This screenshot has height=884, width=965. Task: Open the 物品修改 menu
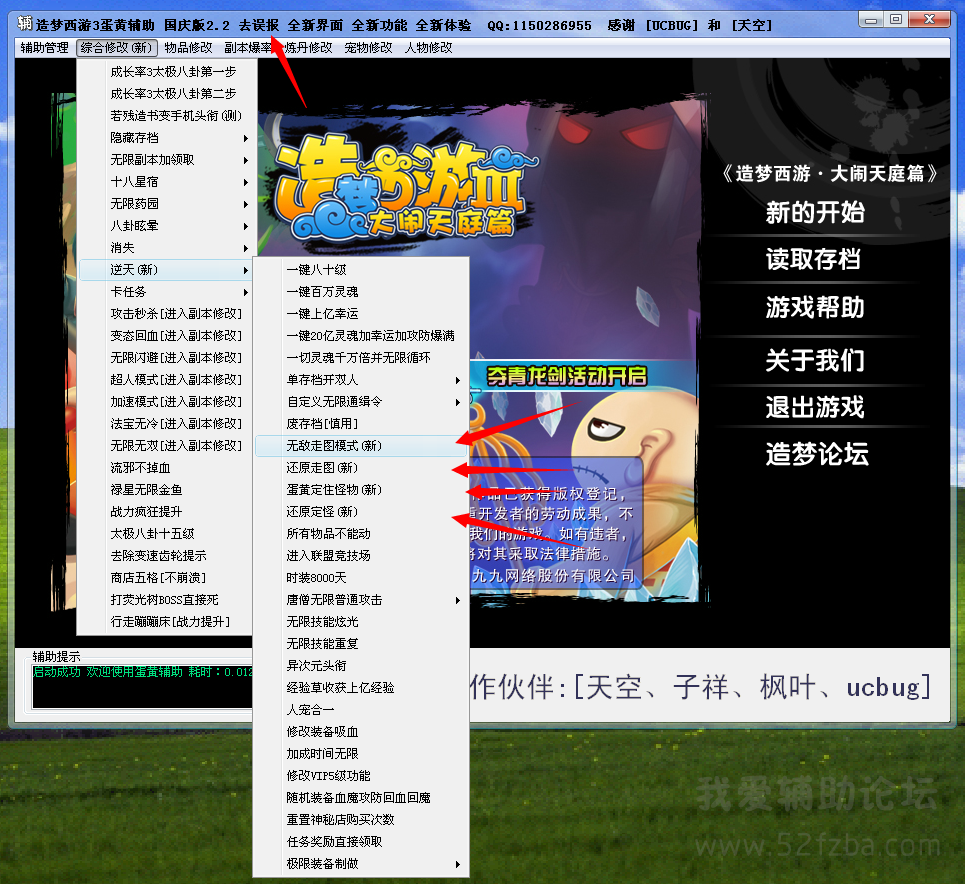click(x=188, y=48)
